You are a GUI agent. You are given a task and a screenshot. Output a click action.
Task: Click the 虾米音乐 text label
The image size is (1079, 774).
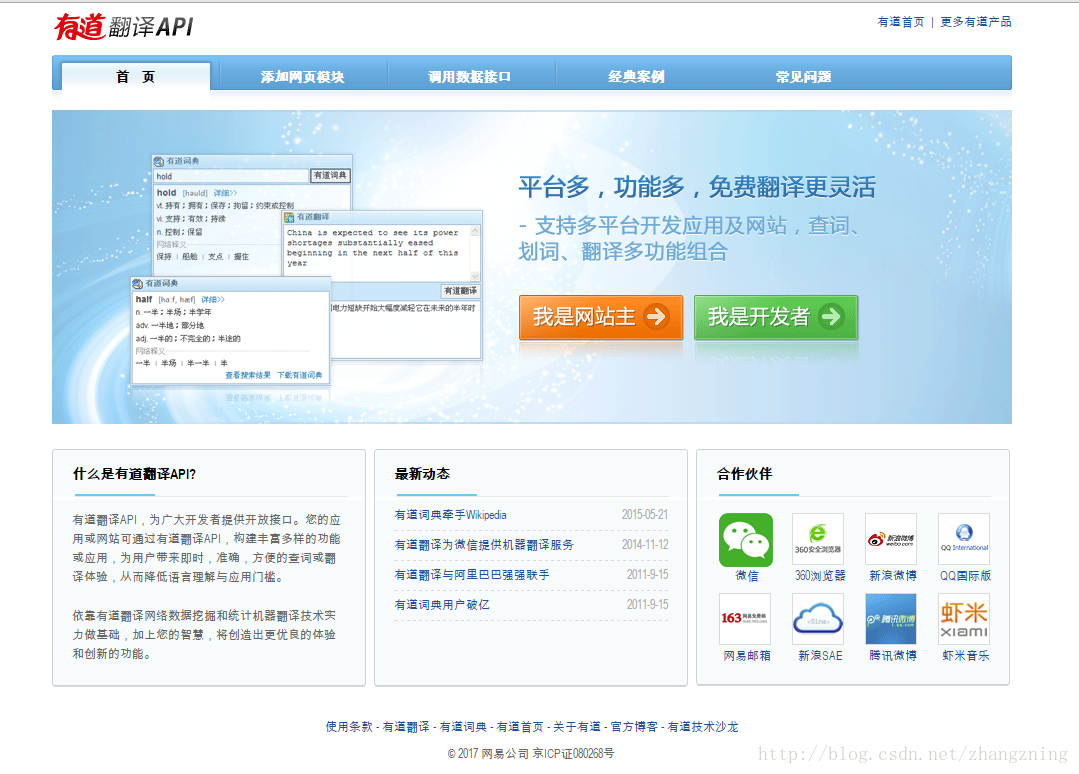[x=965, y=656]
